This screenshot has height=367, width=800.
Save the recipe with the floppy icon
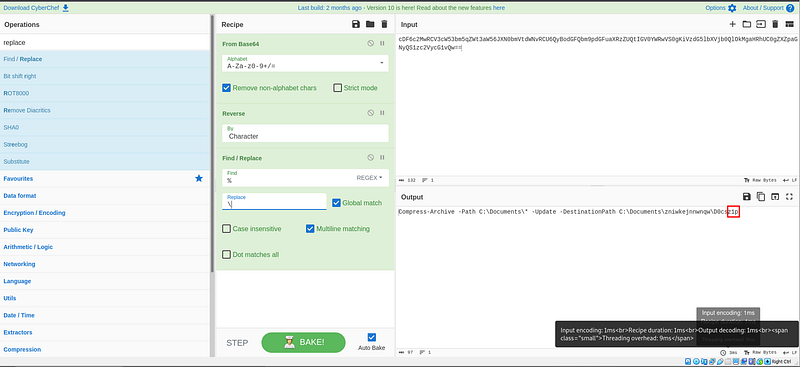(x=356, y=25)
